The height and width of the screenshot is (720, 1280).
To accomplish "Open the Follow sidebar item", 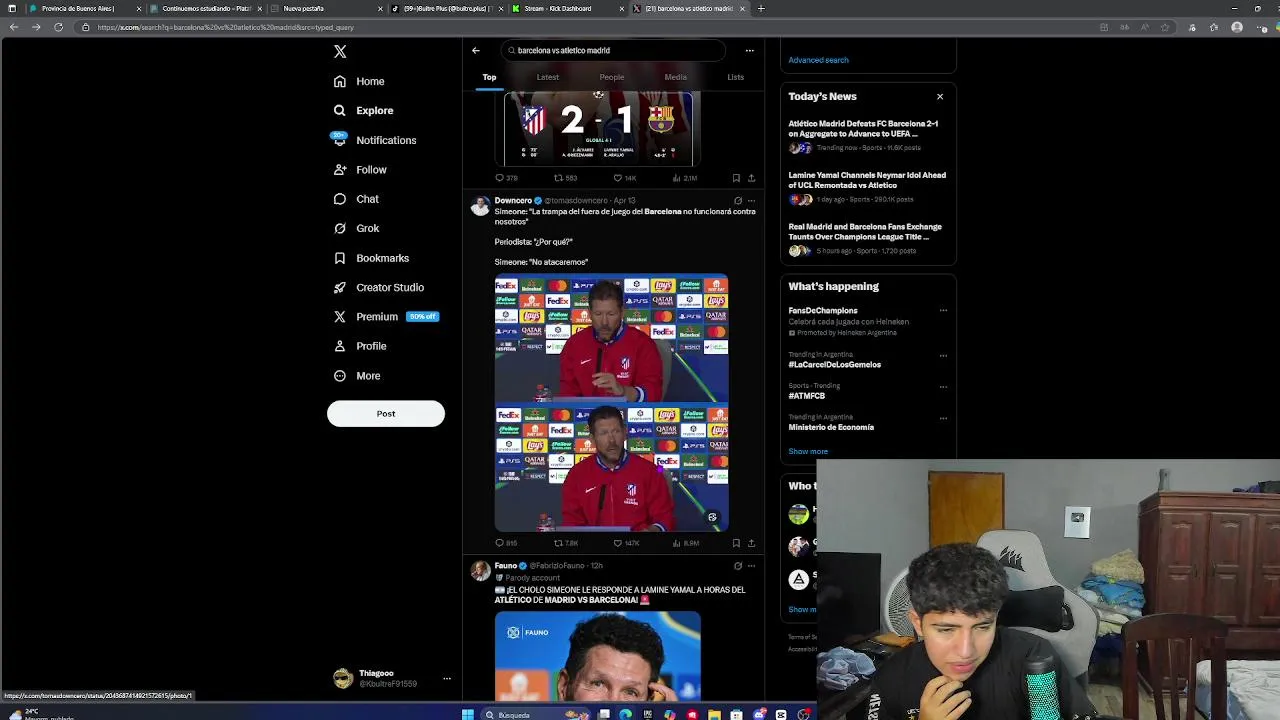I will 360,170.
